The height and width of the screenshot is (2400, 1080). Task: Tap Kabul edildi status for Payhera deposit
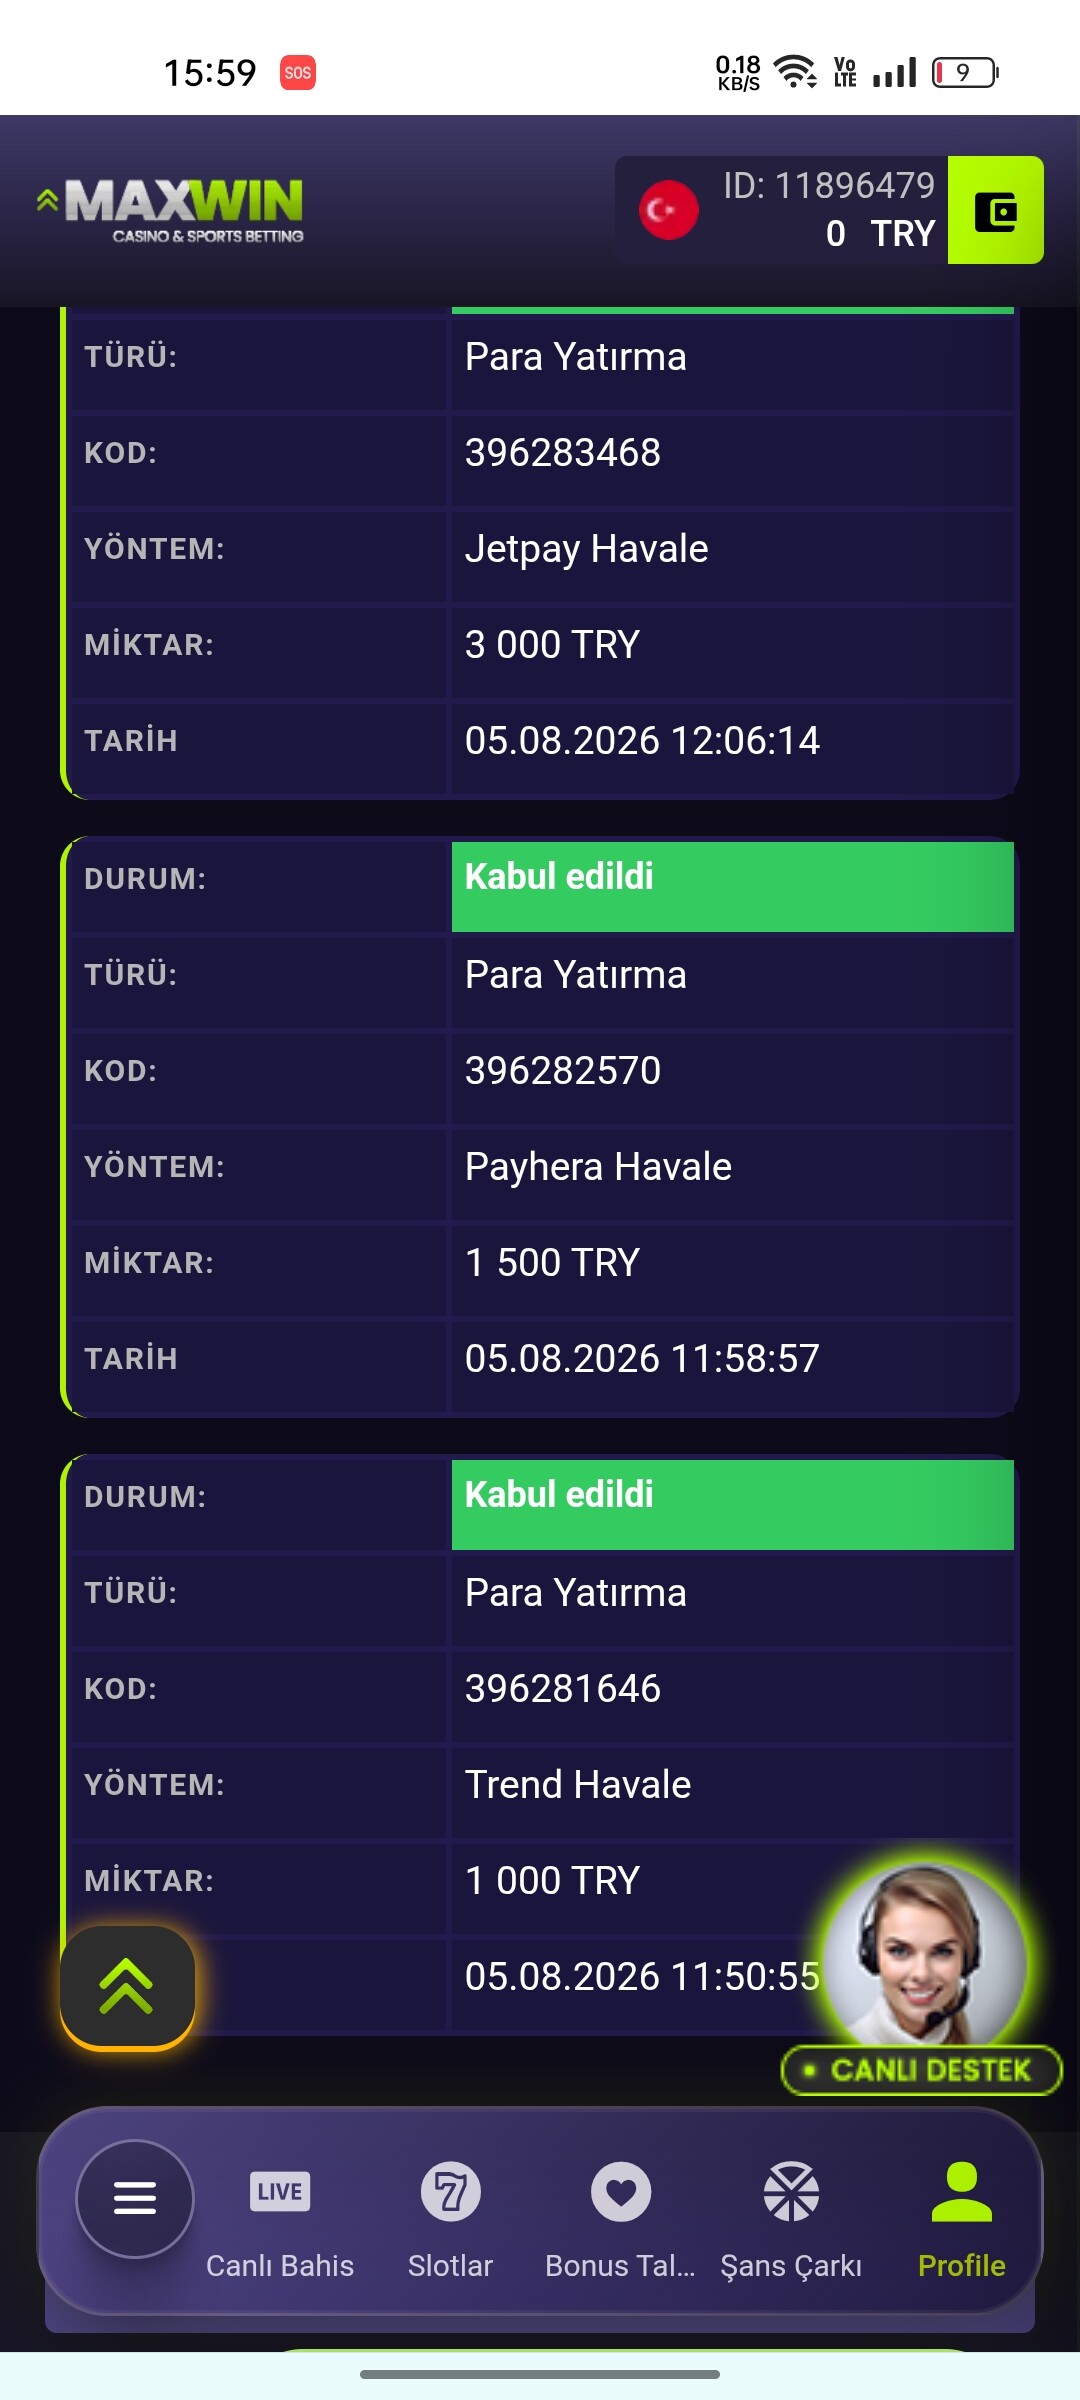click(733, 886)
